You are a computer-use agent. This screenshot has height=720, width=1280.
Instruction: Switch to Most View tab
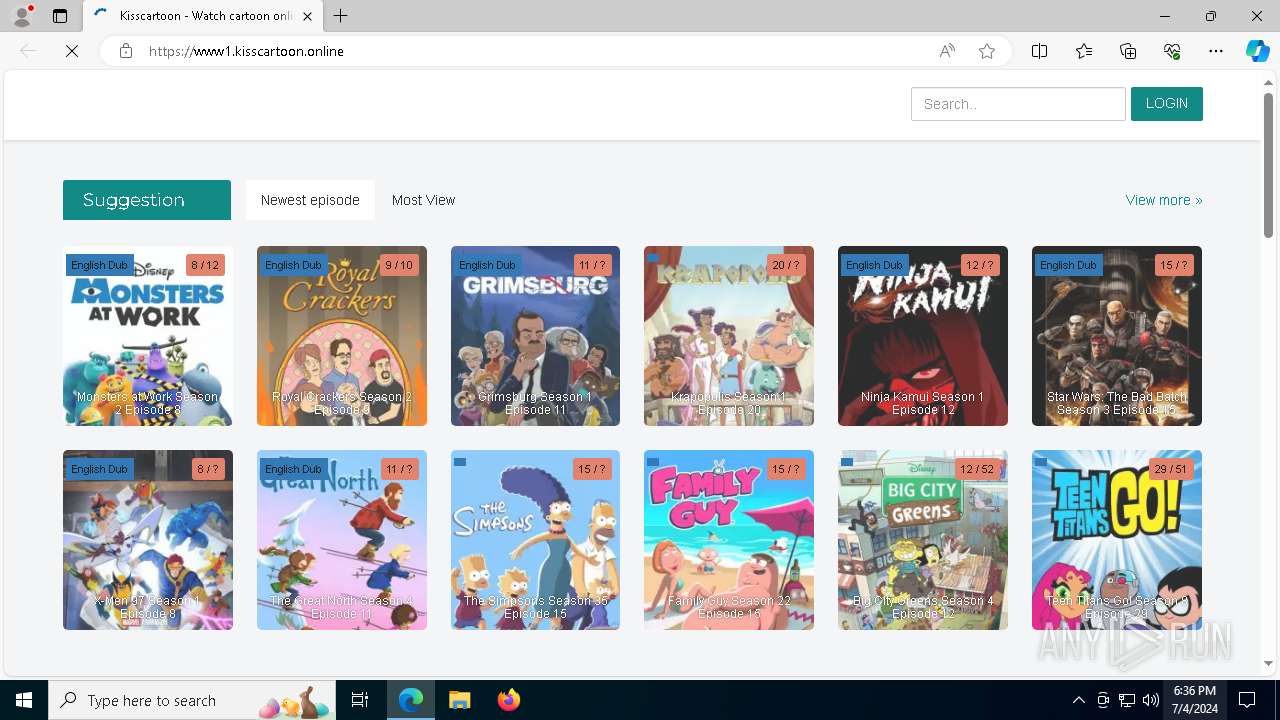pos(423,200)
